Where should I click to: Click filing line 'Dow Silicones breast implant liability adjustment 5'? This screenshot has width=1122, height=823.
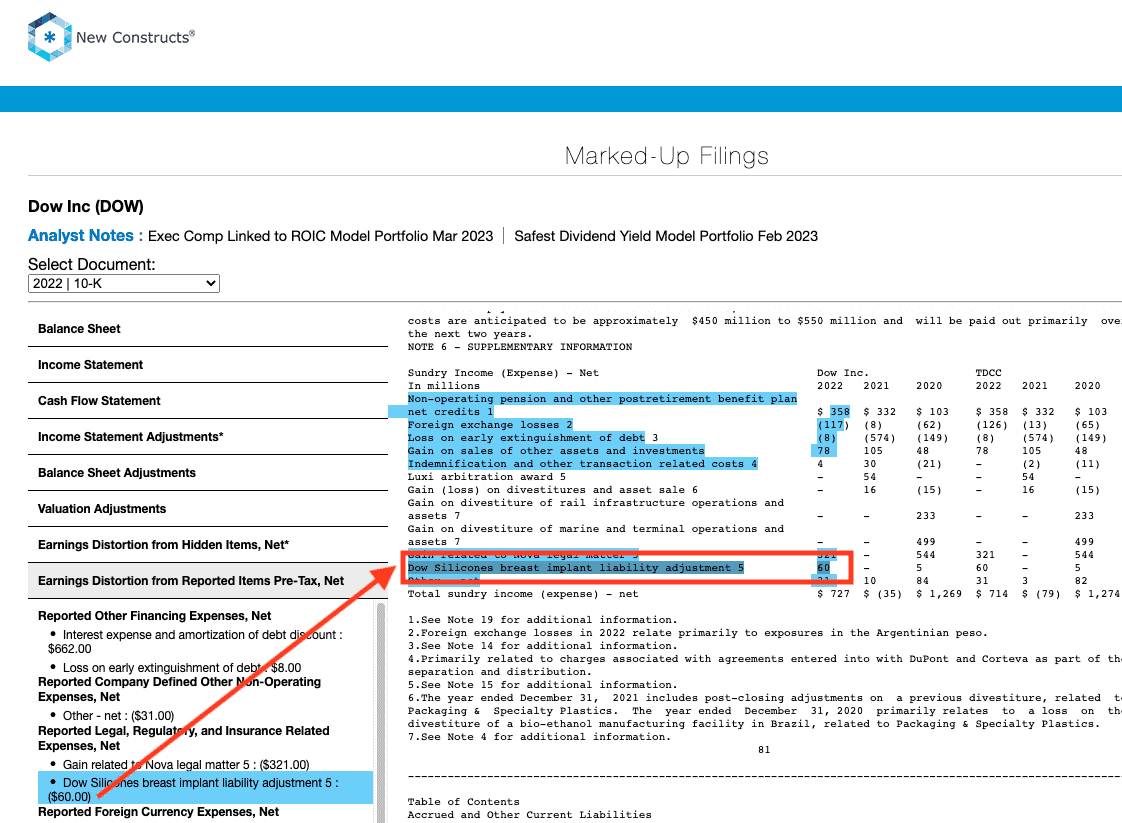575,568
